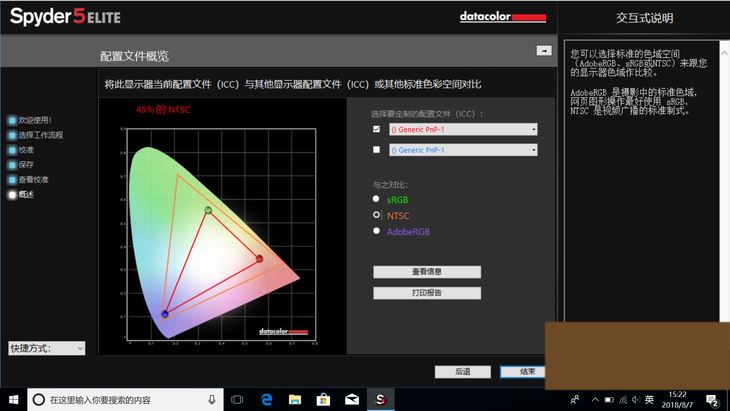Open the Windows Start menu
This screenshot has height=411, width=730.
pos(14,400)
